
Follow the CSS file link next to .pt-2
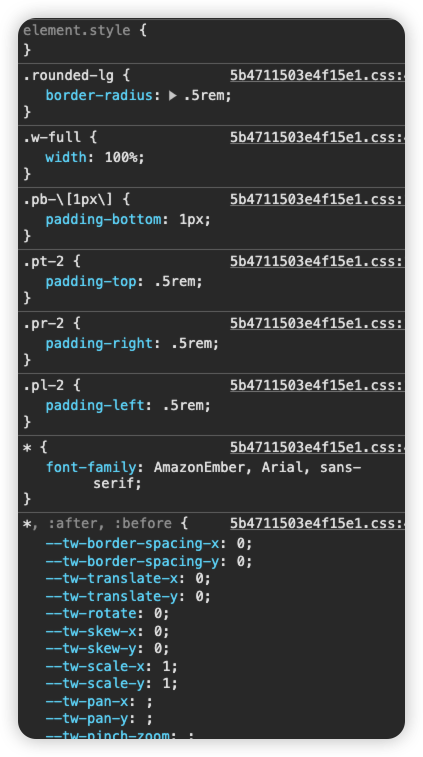tap(317, 261)
